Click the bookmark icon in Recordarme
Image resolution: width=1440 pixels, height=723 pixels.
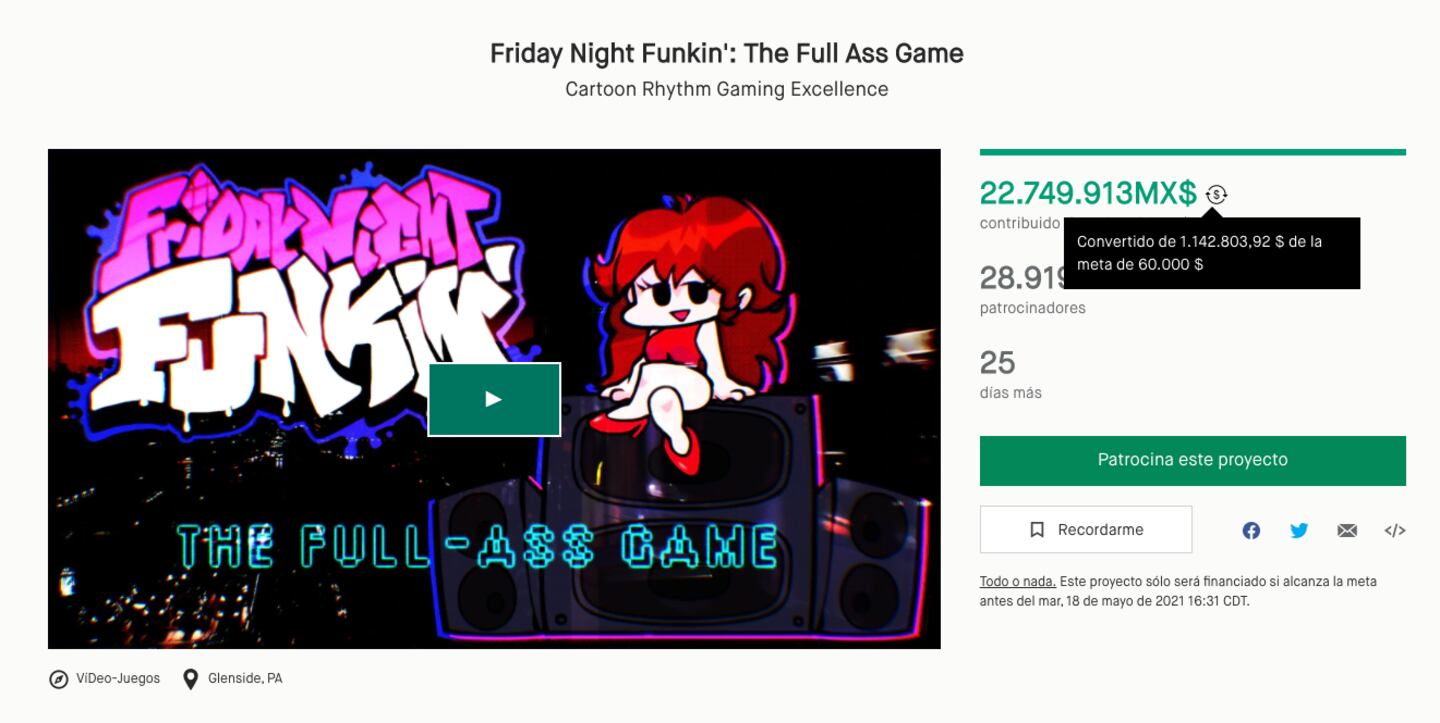coord(1037,530)
